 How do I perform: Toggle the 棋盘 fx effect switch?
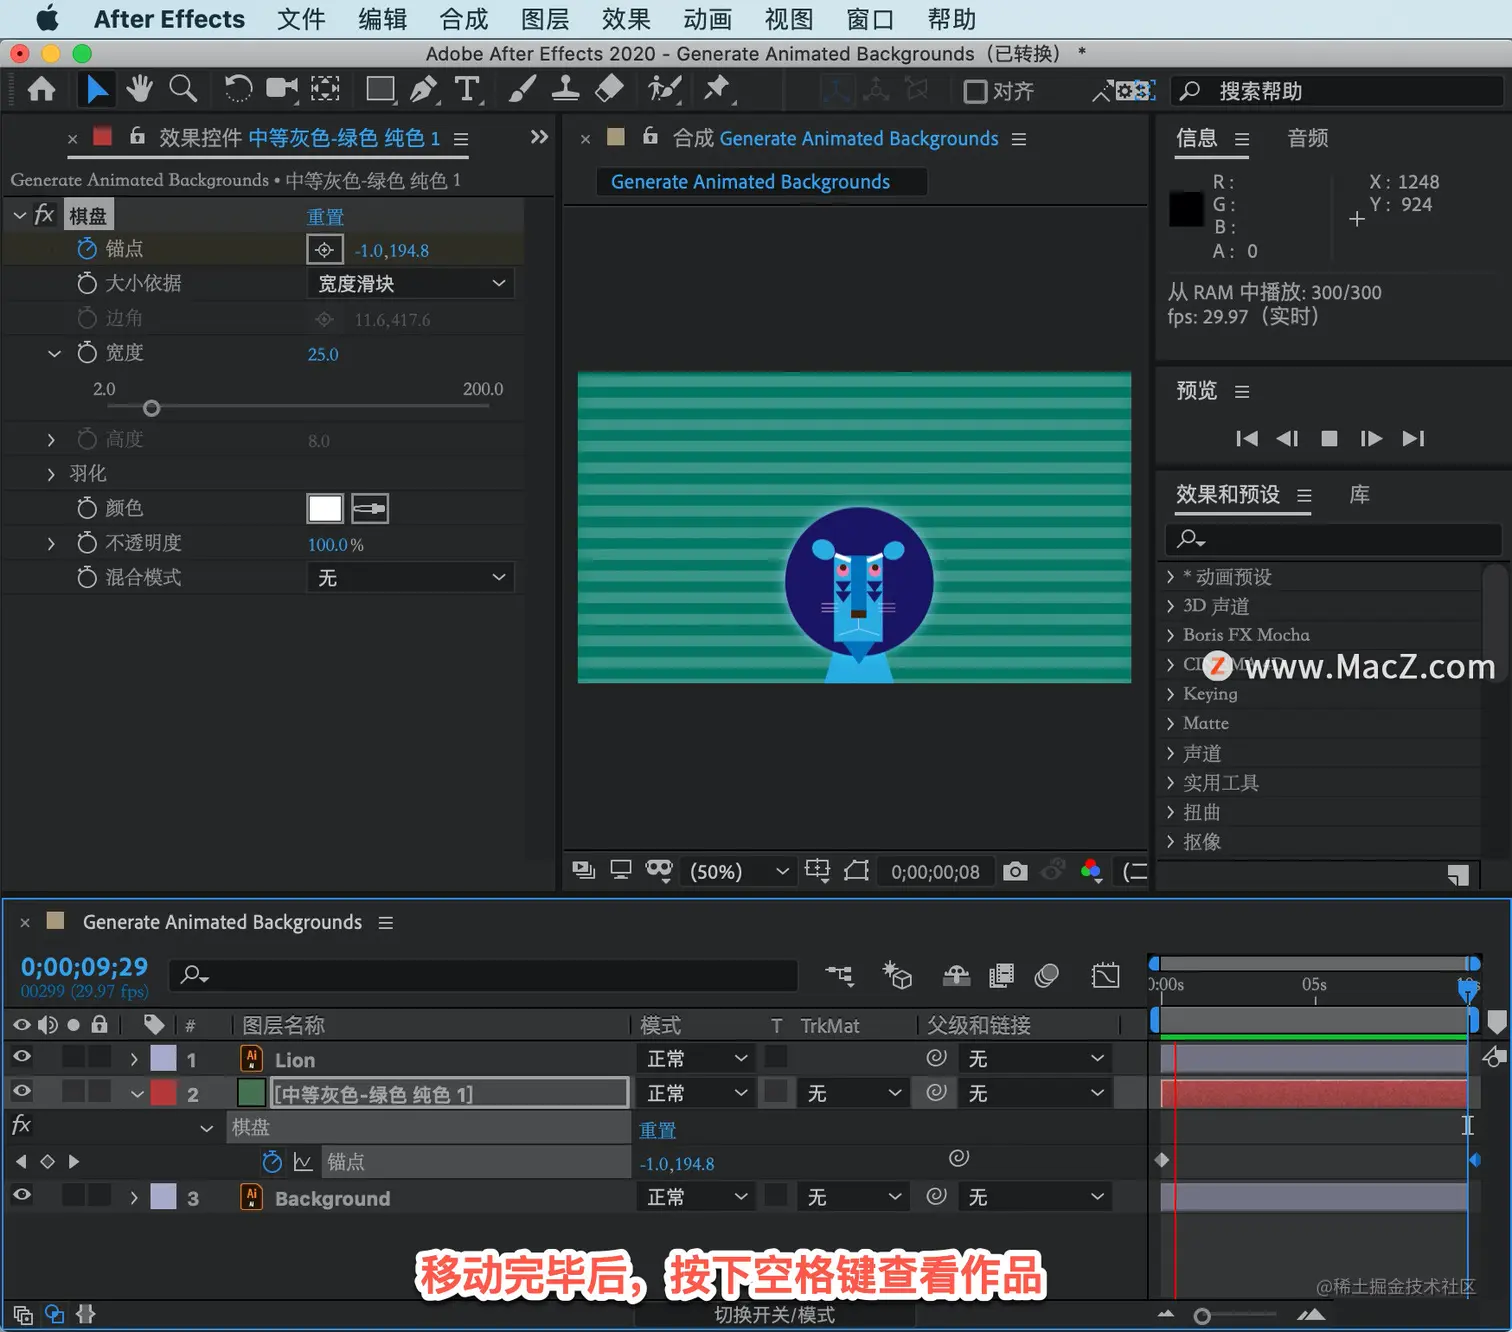click(x=44, y=215)
